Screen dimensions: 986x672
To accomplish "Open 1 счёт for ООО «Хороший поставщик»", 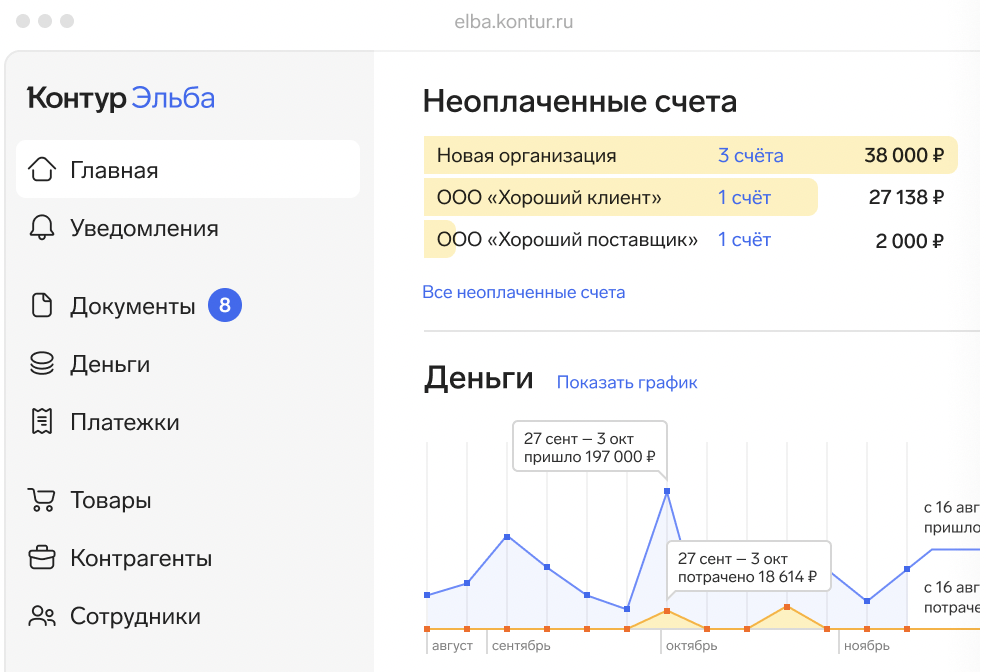I will point(743,240).
